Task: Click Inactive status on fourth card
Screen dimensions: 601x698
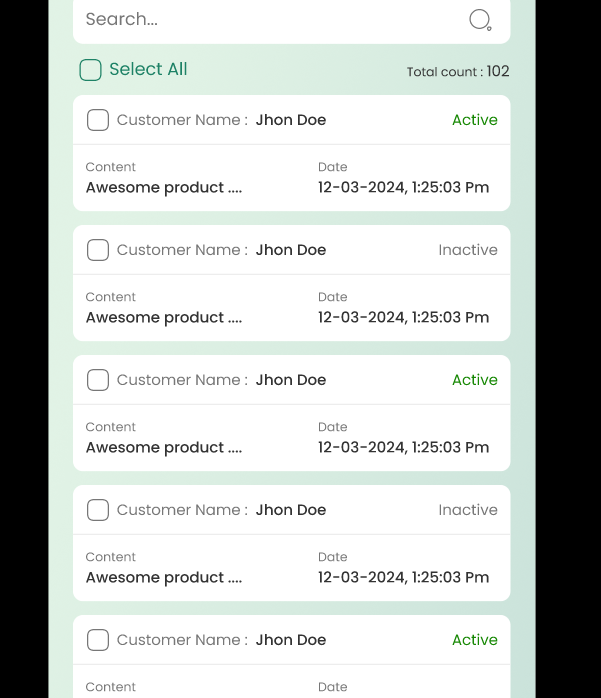Action: tap(467, 510)
